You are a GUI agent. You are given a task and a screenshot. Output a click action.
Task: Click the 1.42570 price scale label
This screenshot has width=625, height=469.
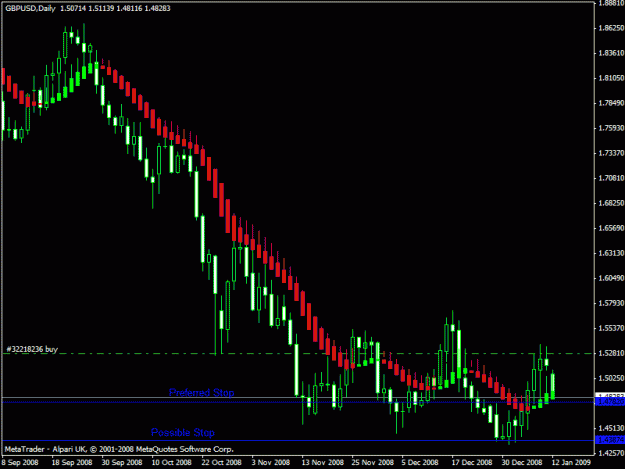pyautogui.click(x=611, y=453)
